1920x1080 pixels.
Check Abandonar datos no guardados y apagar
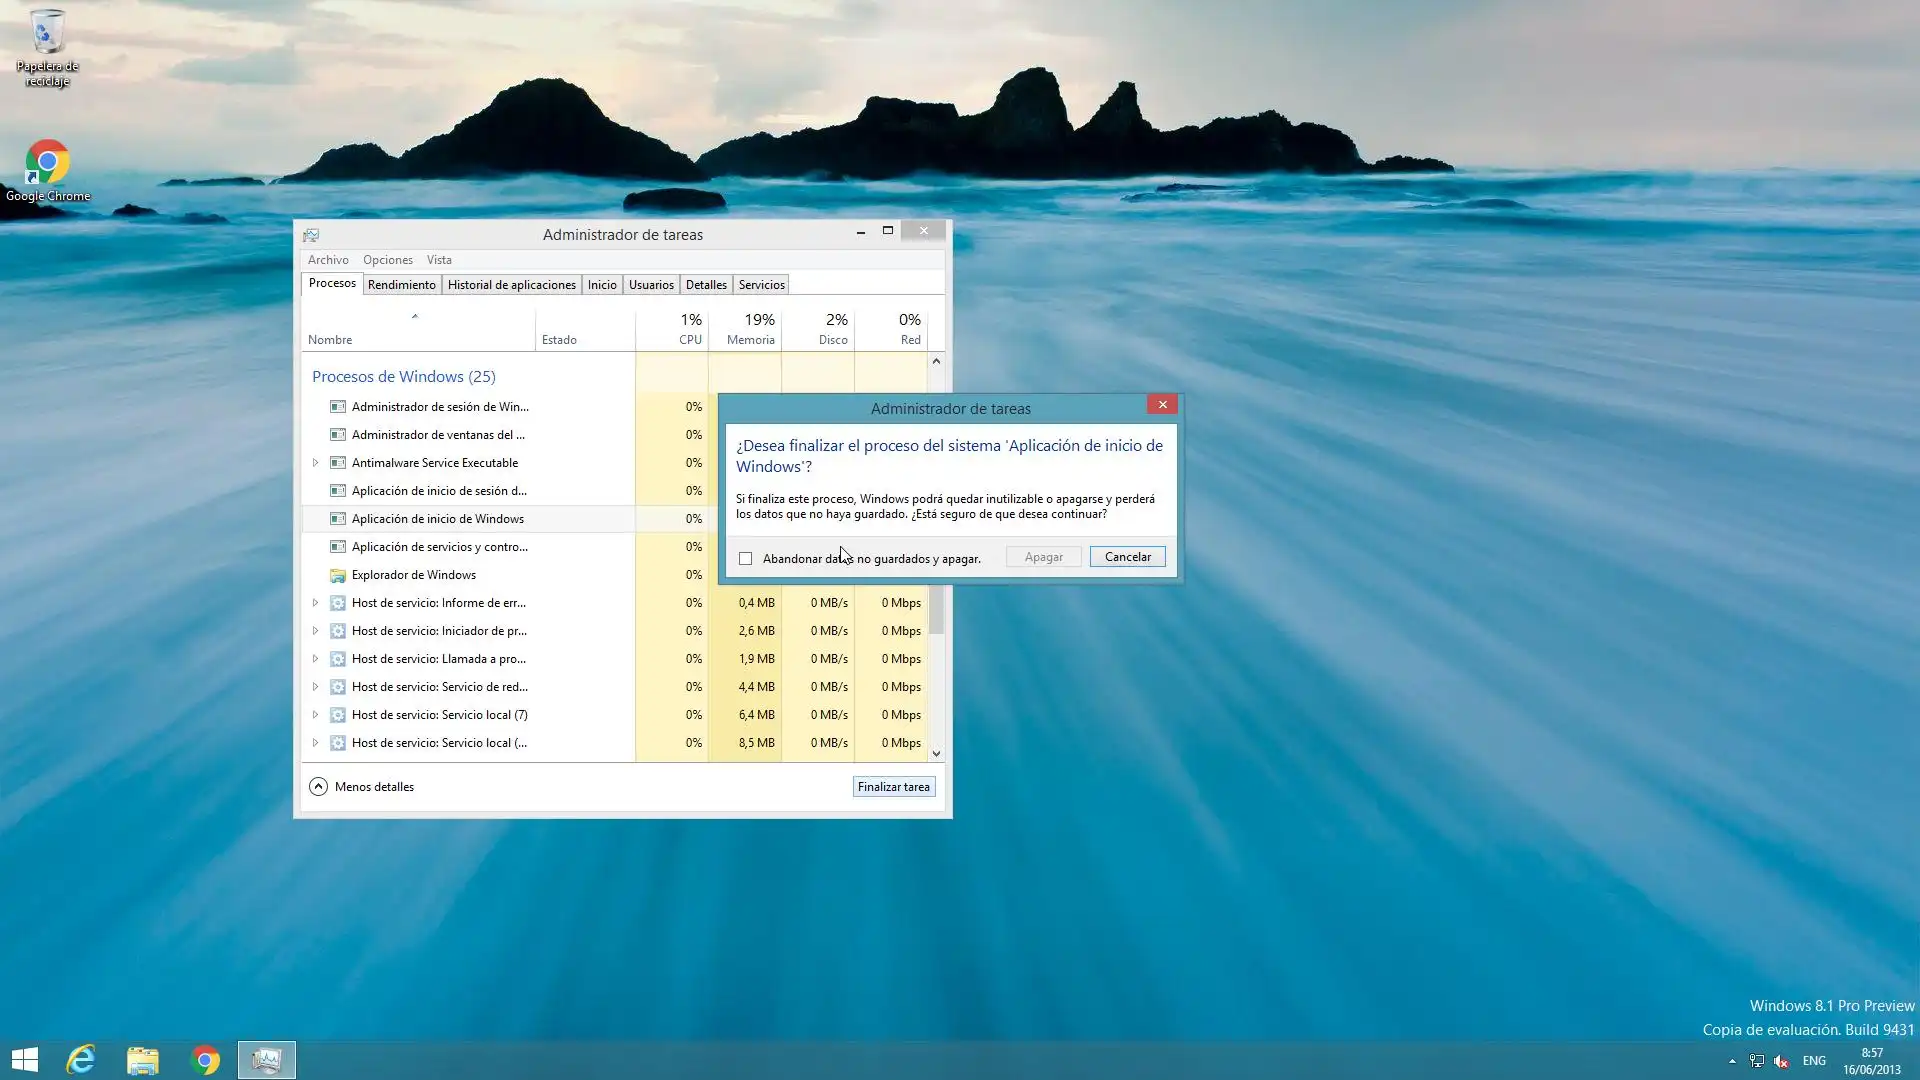[746, 559]
